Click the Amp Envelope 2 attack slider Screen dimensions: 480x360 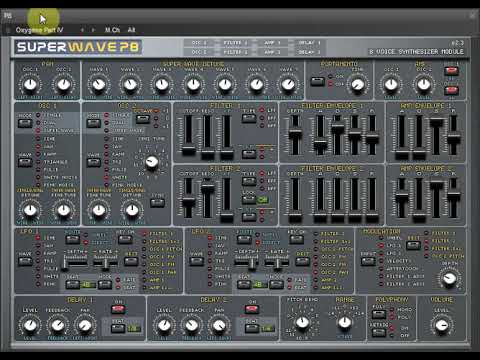pos(402,199)
